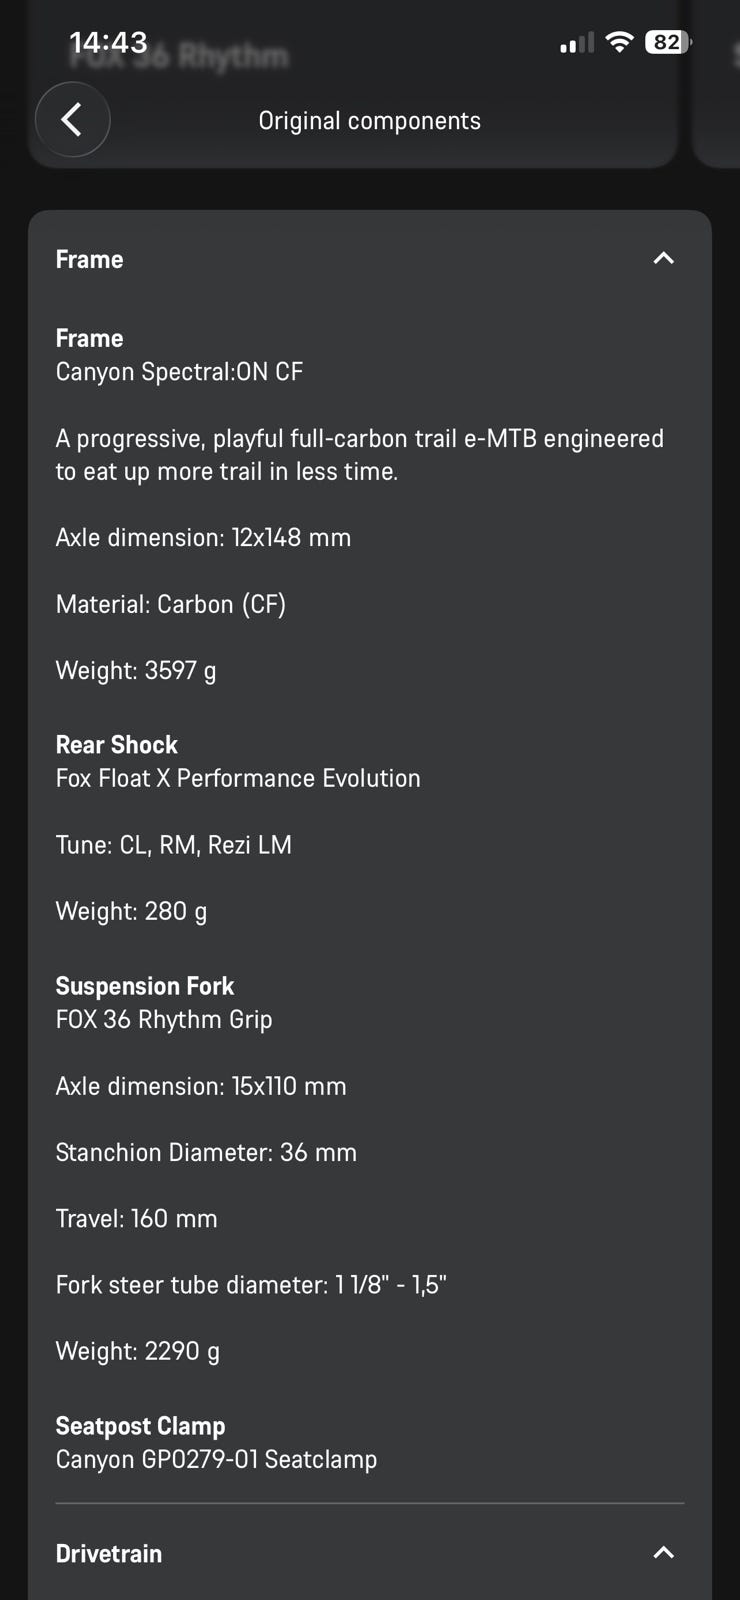740x1600 pixels.
Task: Tap the Frame section header
Action: 370,259
